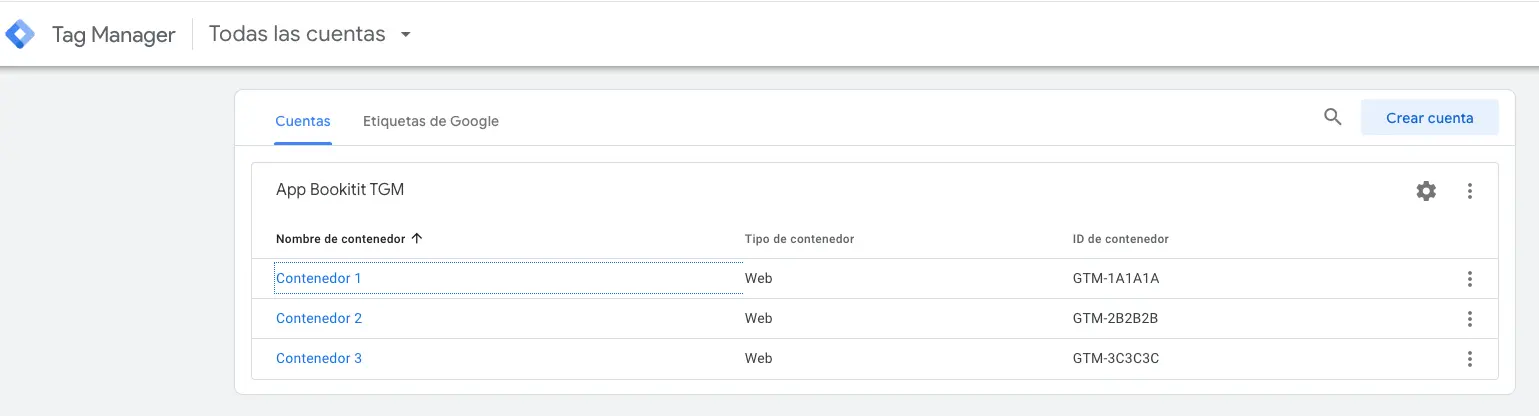1539x416 pixels.
Task: Click the Tipo de contenedor column header
Action: [x=799, y=239]
